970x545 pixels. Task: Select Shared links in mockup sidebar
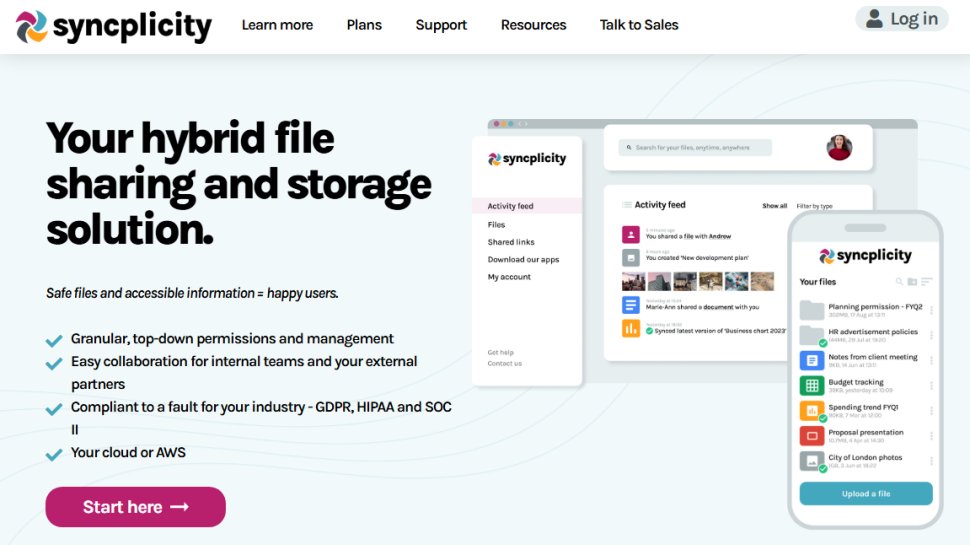[511, 242]
